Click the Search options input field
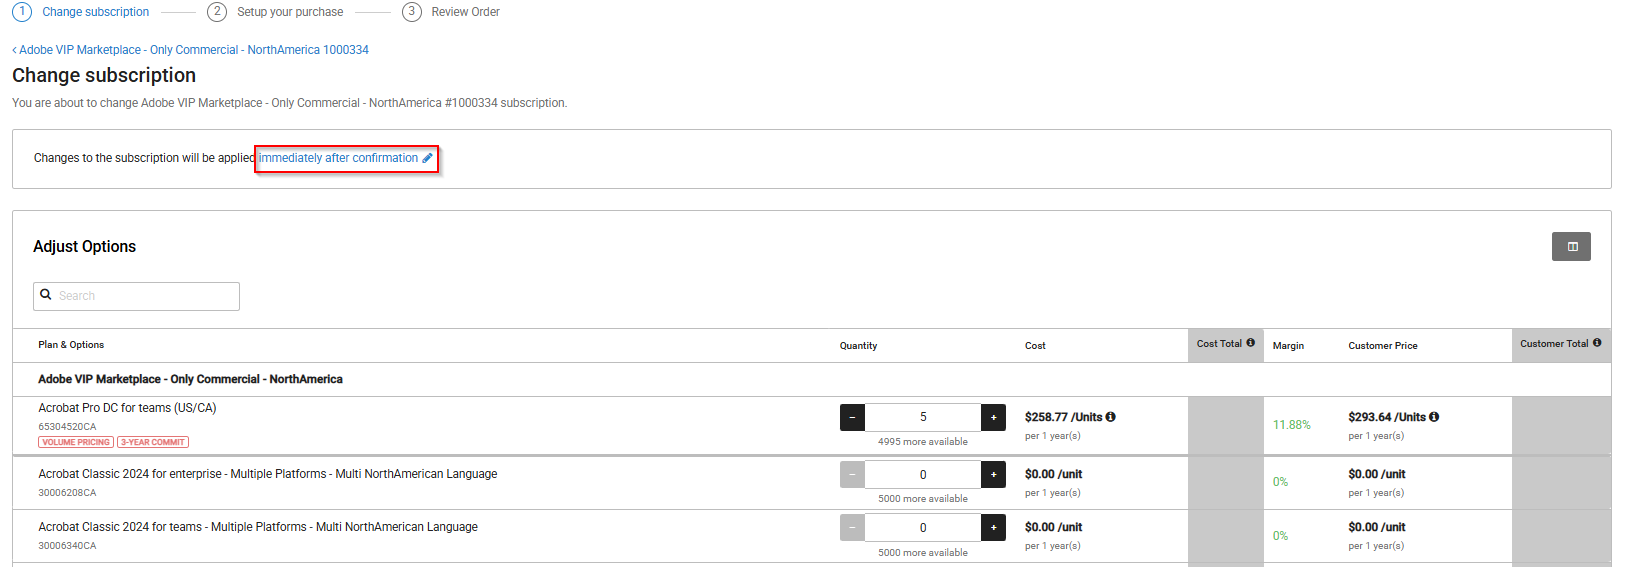 pos(146,296)
